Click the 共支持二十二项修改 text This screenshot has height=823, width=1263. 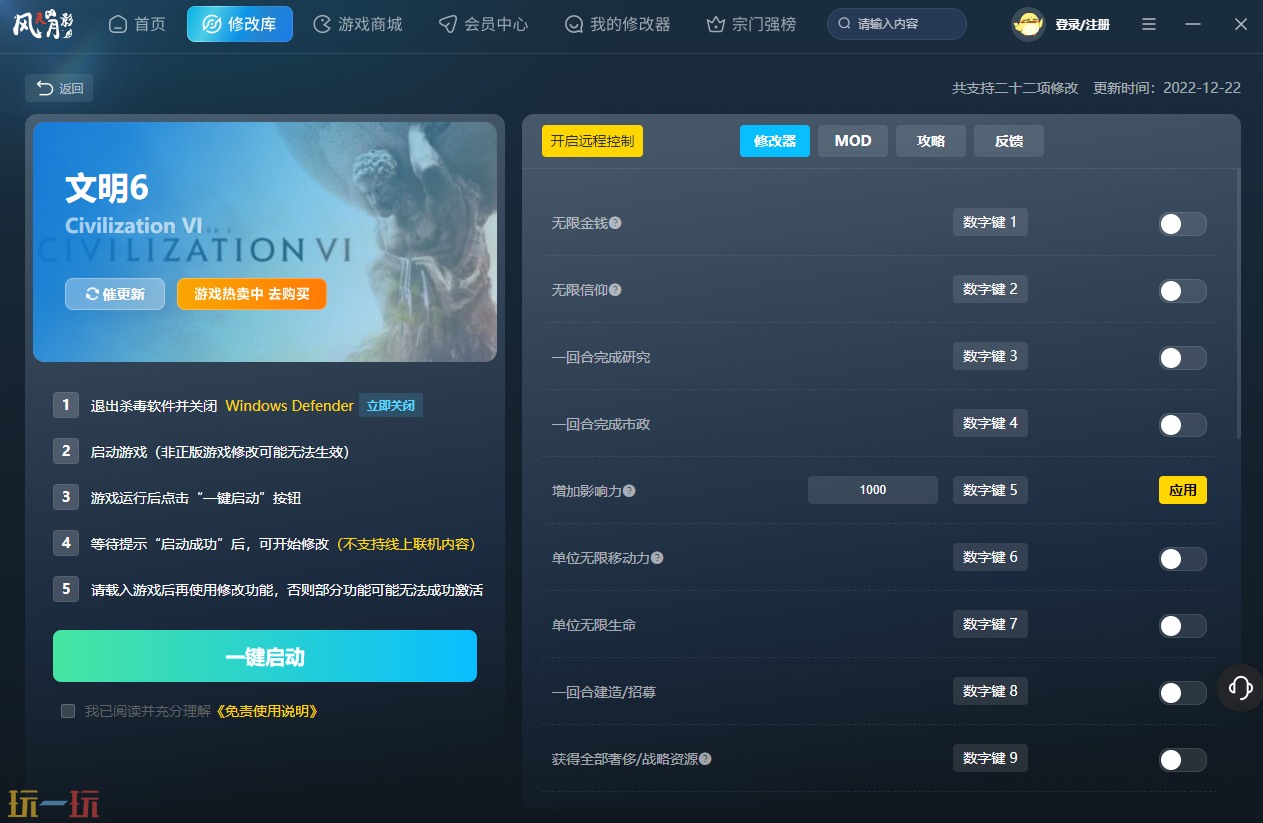click(1015, 88)
